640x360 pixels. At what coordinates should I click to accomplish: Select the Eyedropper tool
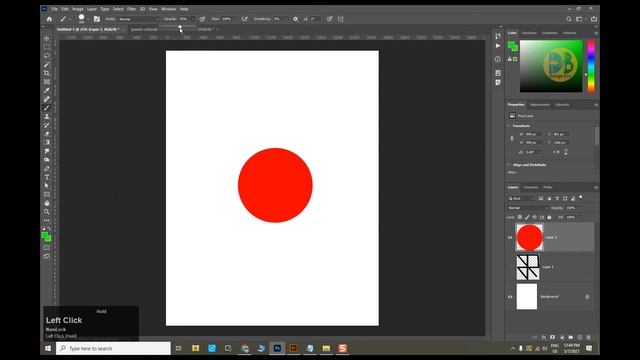click(x=47, y=90)
